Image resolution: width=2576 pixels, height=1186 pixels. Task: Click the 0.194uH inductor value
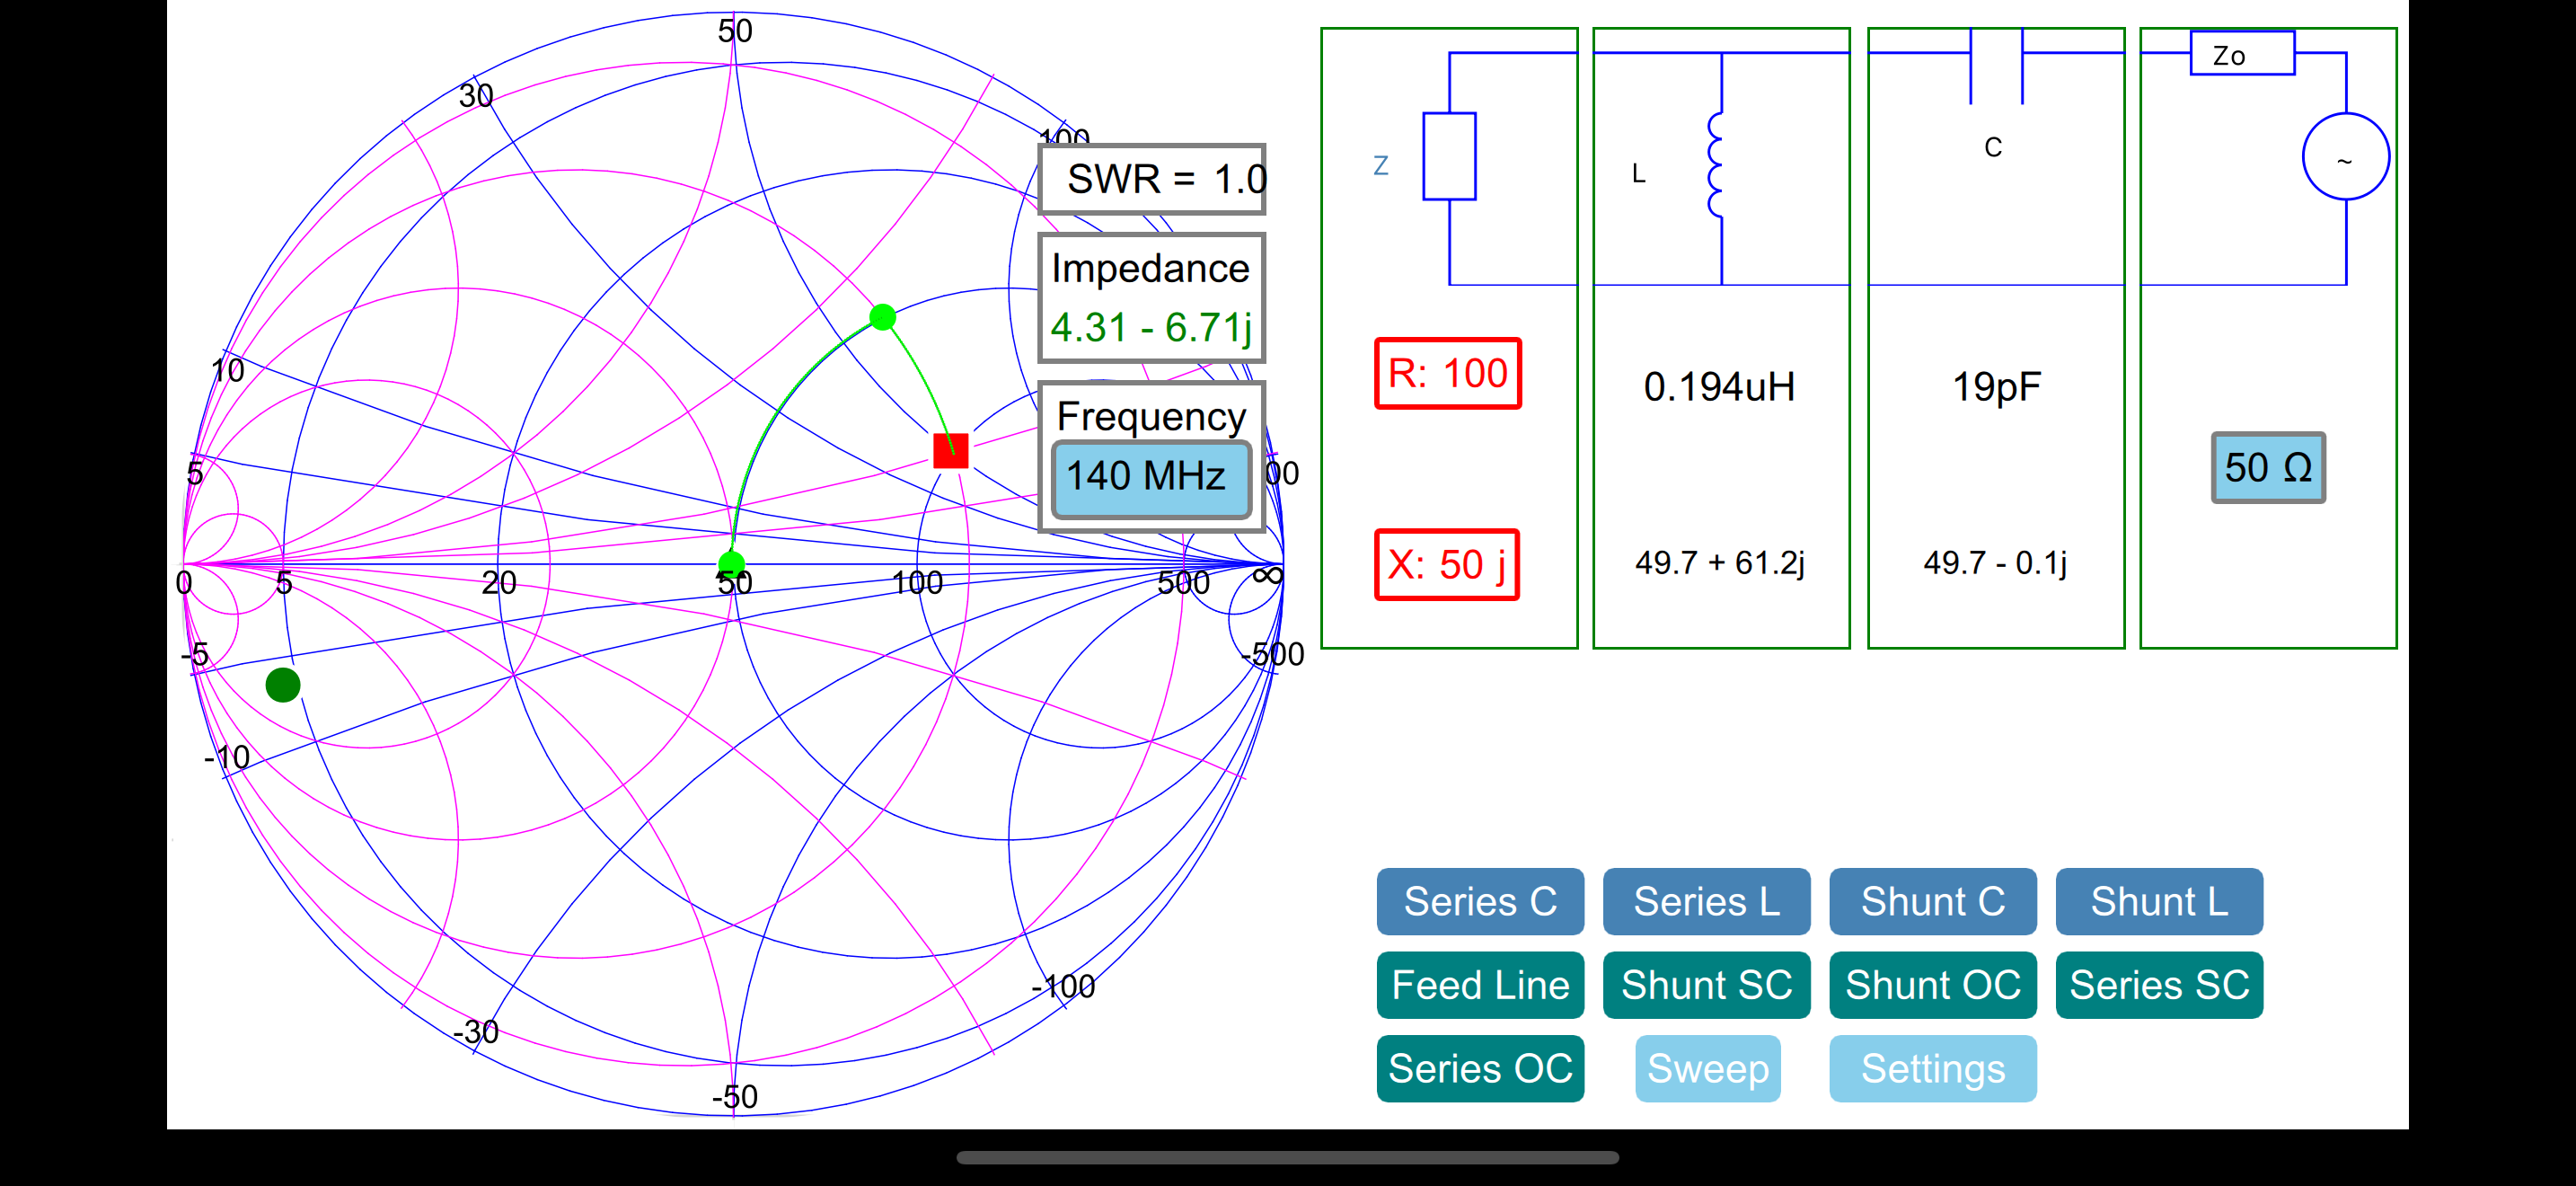click(1719, 387)
